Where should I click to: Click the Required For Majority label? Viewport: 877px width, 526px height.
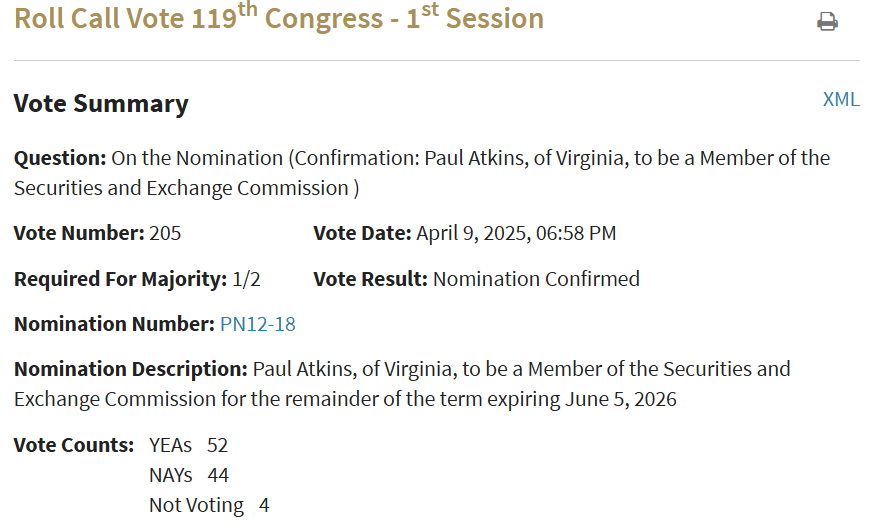pos(120,279)
